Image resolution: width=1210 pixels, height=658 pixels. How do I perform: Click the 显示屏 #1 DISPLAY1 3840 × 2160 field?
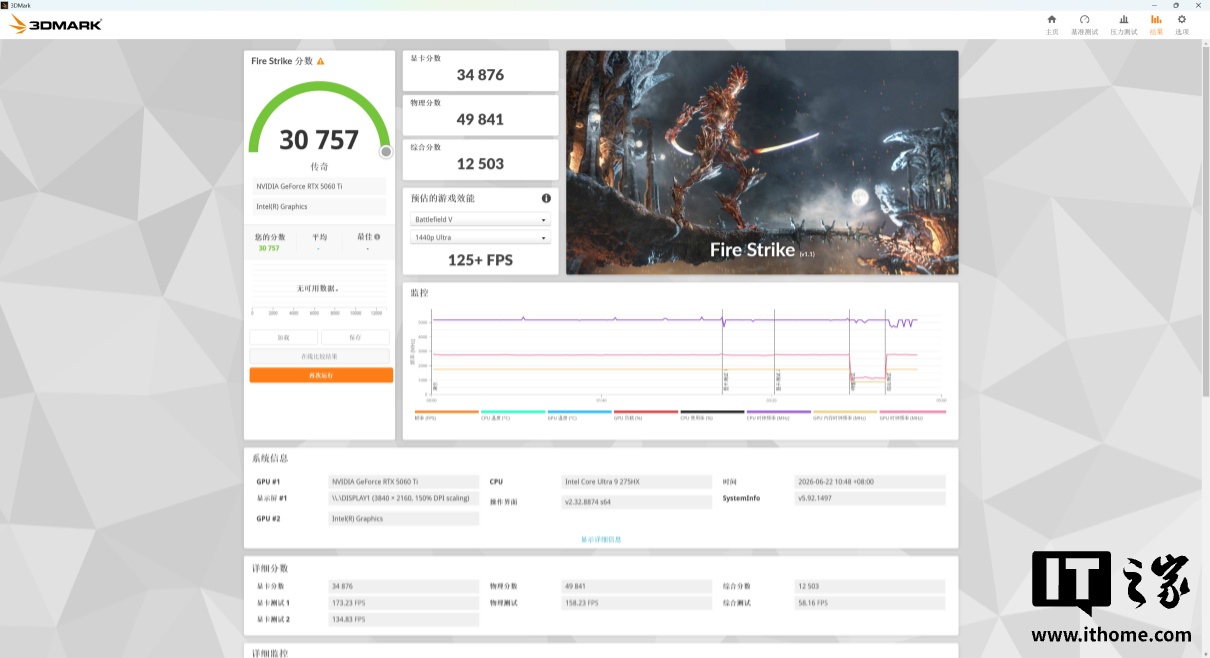click(x=404, y=498)
